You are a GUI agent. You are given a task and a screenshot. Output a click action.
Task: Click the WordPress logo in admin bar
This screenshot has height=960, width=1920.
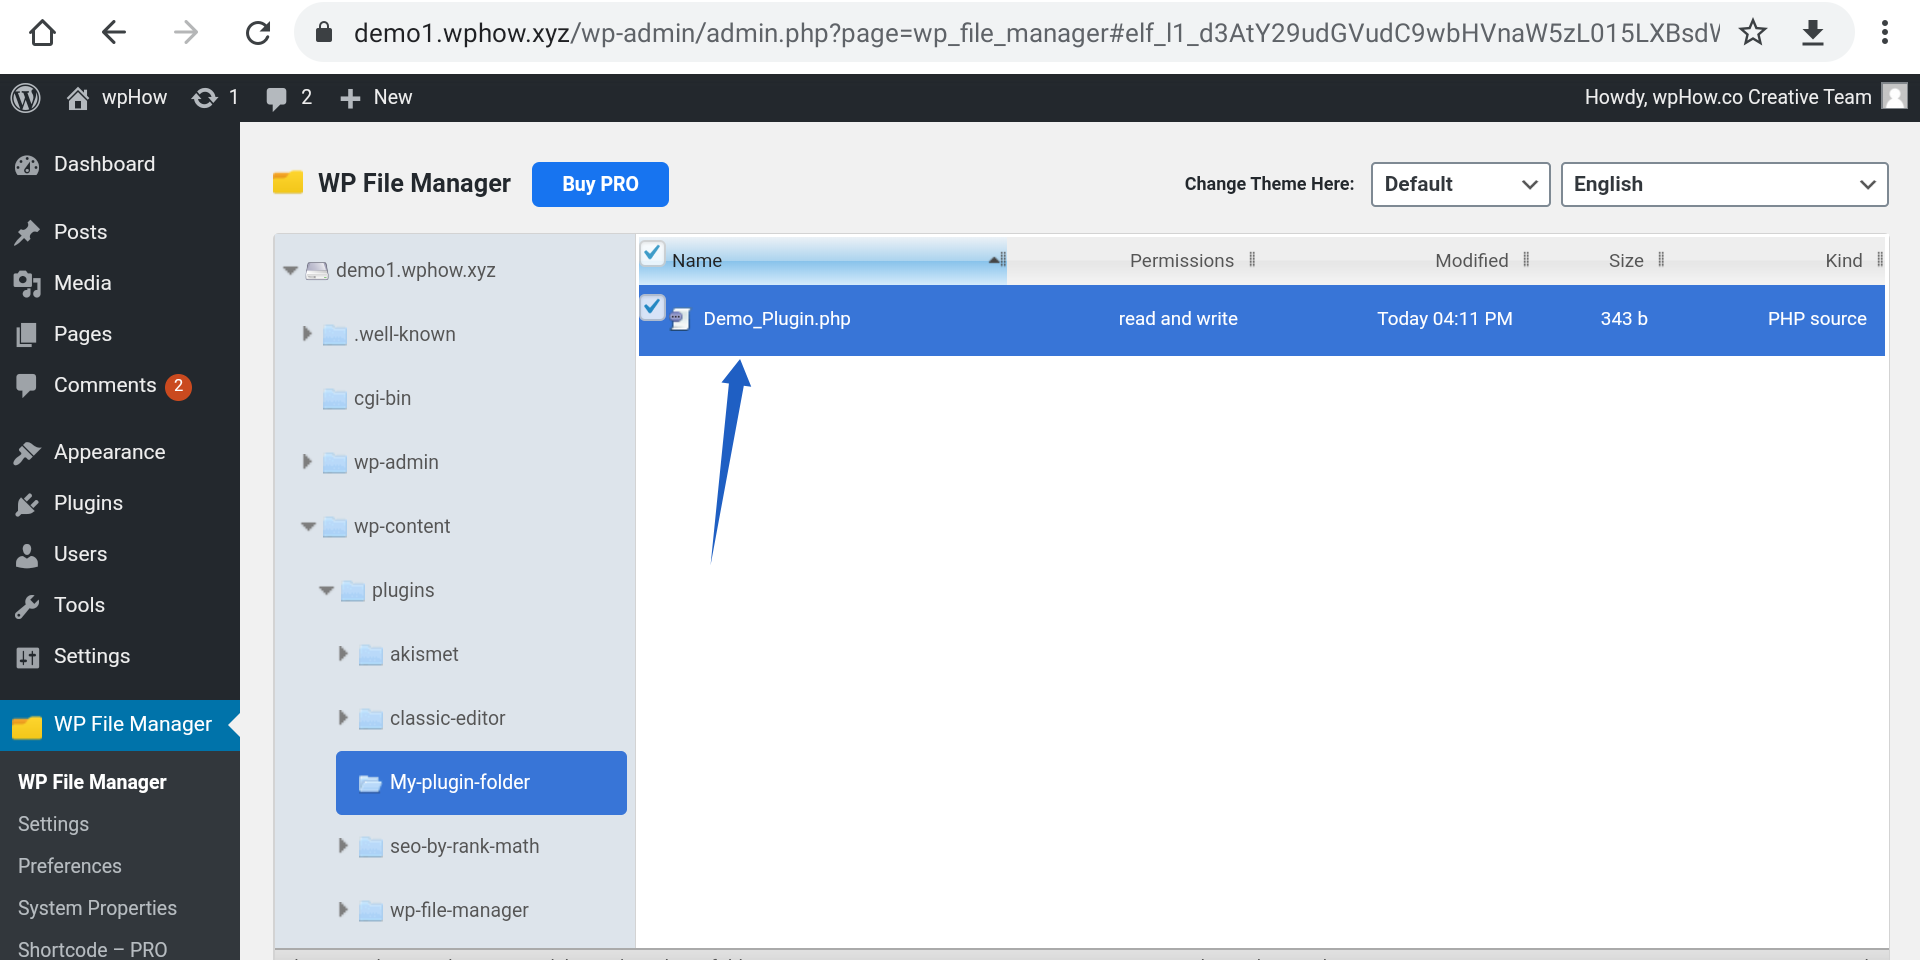27,97
